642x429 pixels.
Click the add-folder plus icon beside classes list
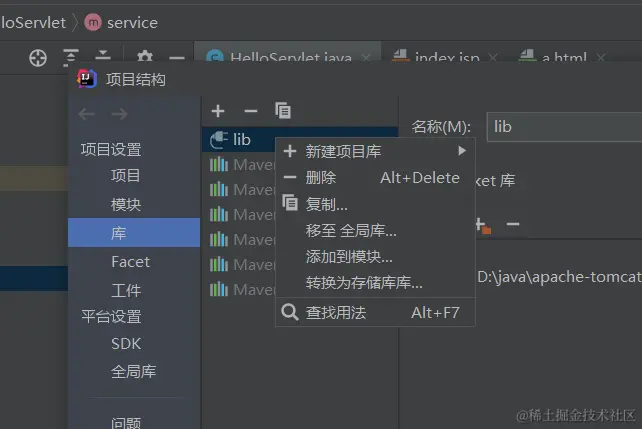point(483,225)
